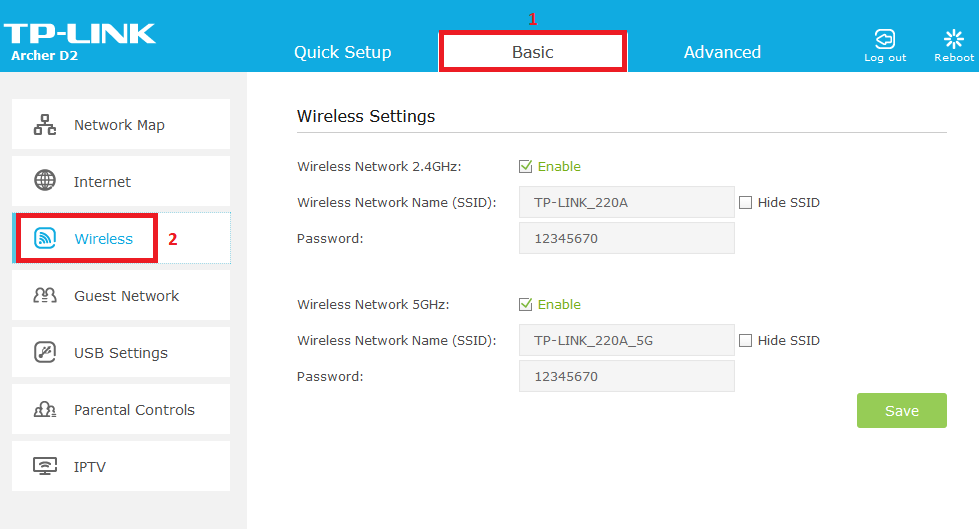Open Parental Controls page
979x529 pixels.
pyautogui.click(x=121, y=409)
